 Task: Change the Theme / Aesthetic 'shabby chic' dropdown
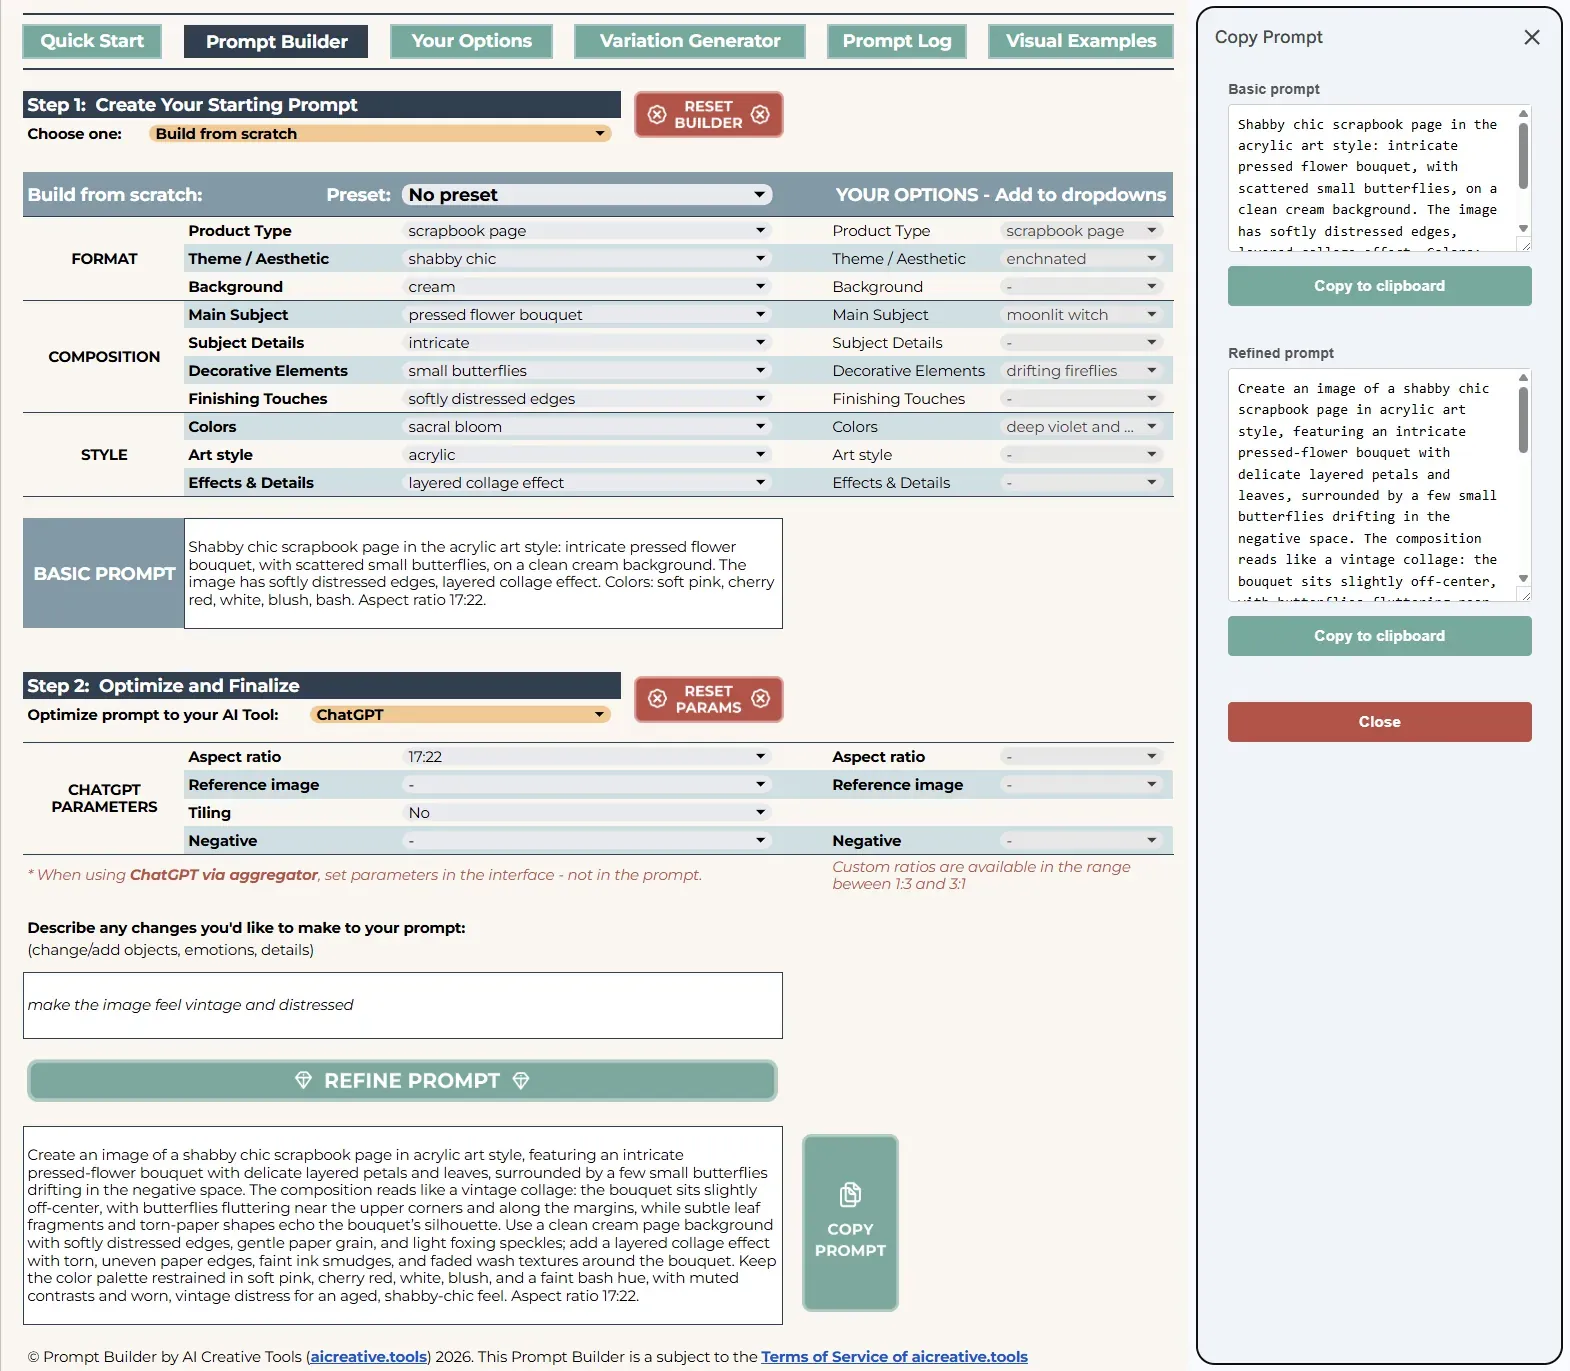tap(587, 259)
